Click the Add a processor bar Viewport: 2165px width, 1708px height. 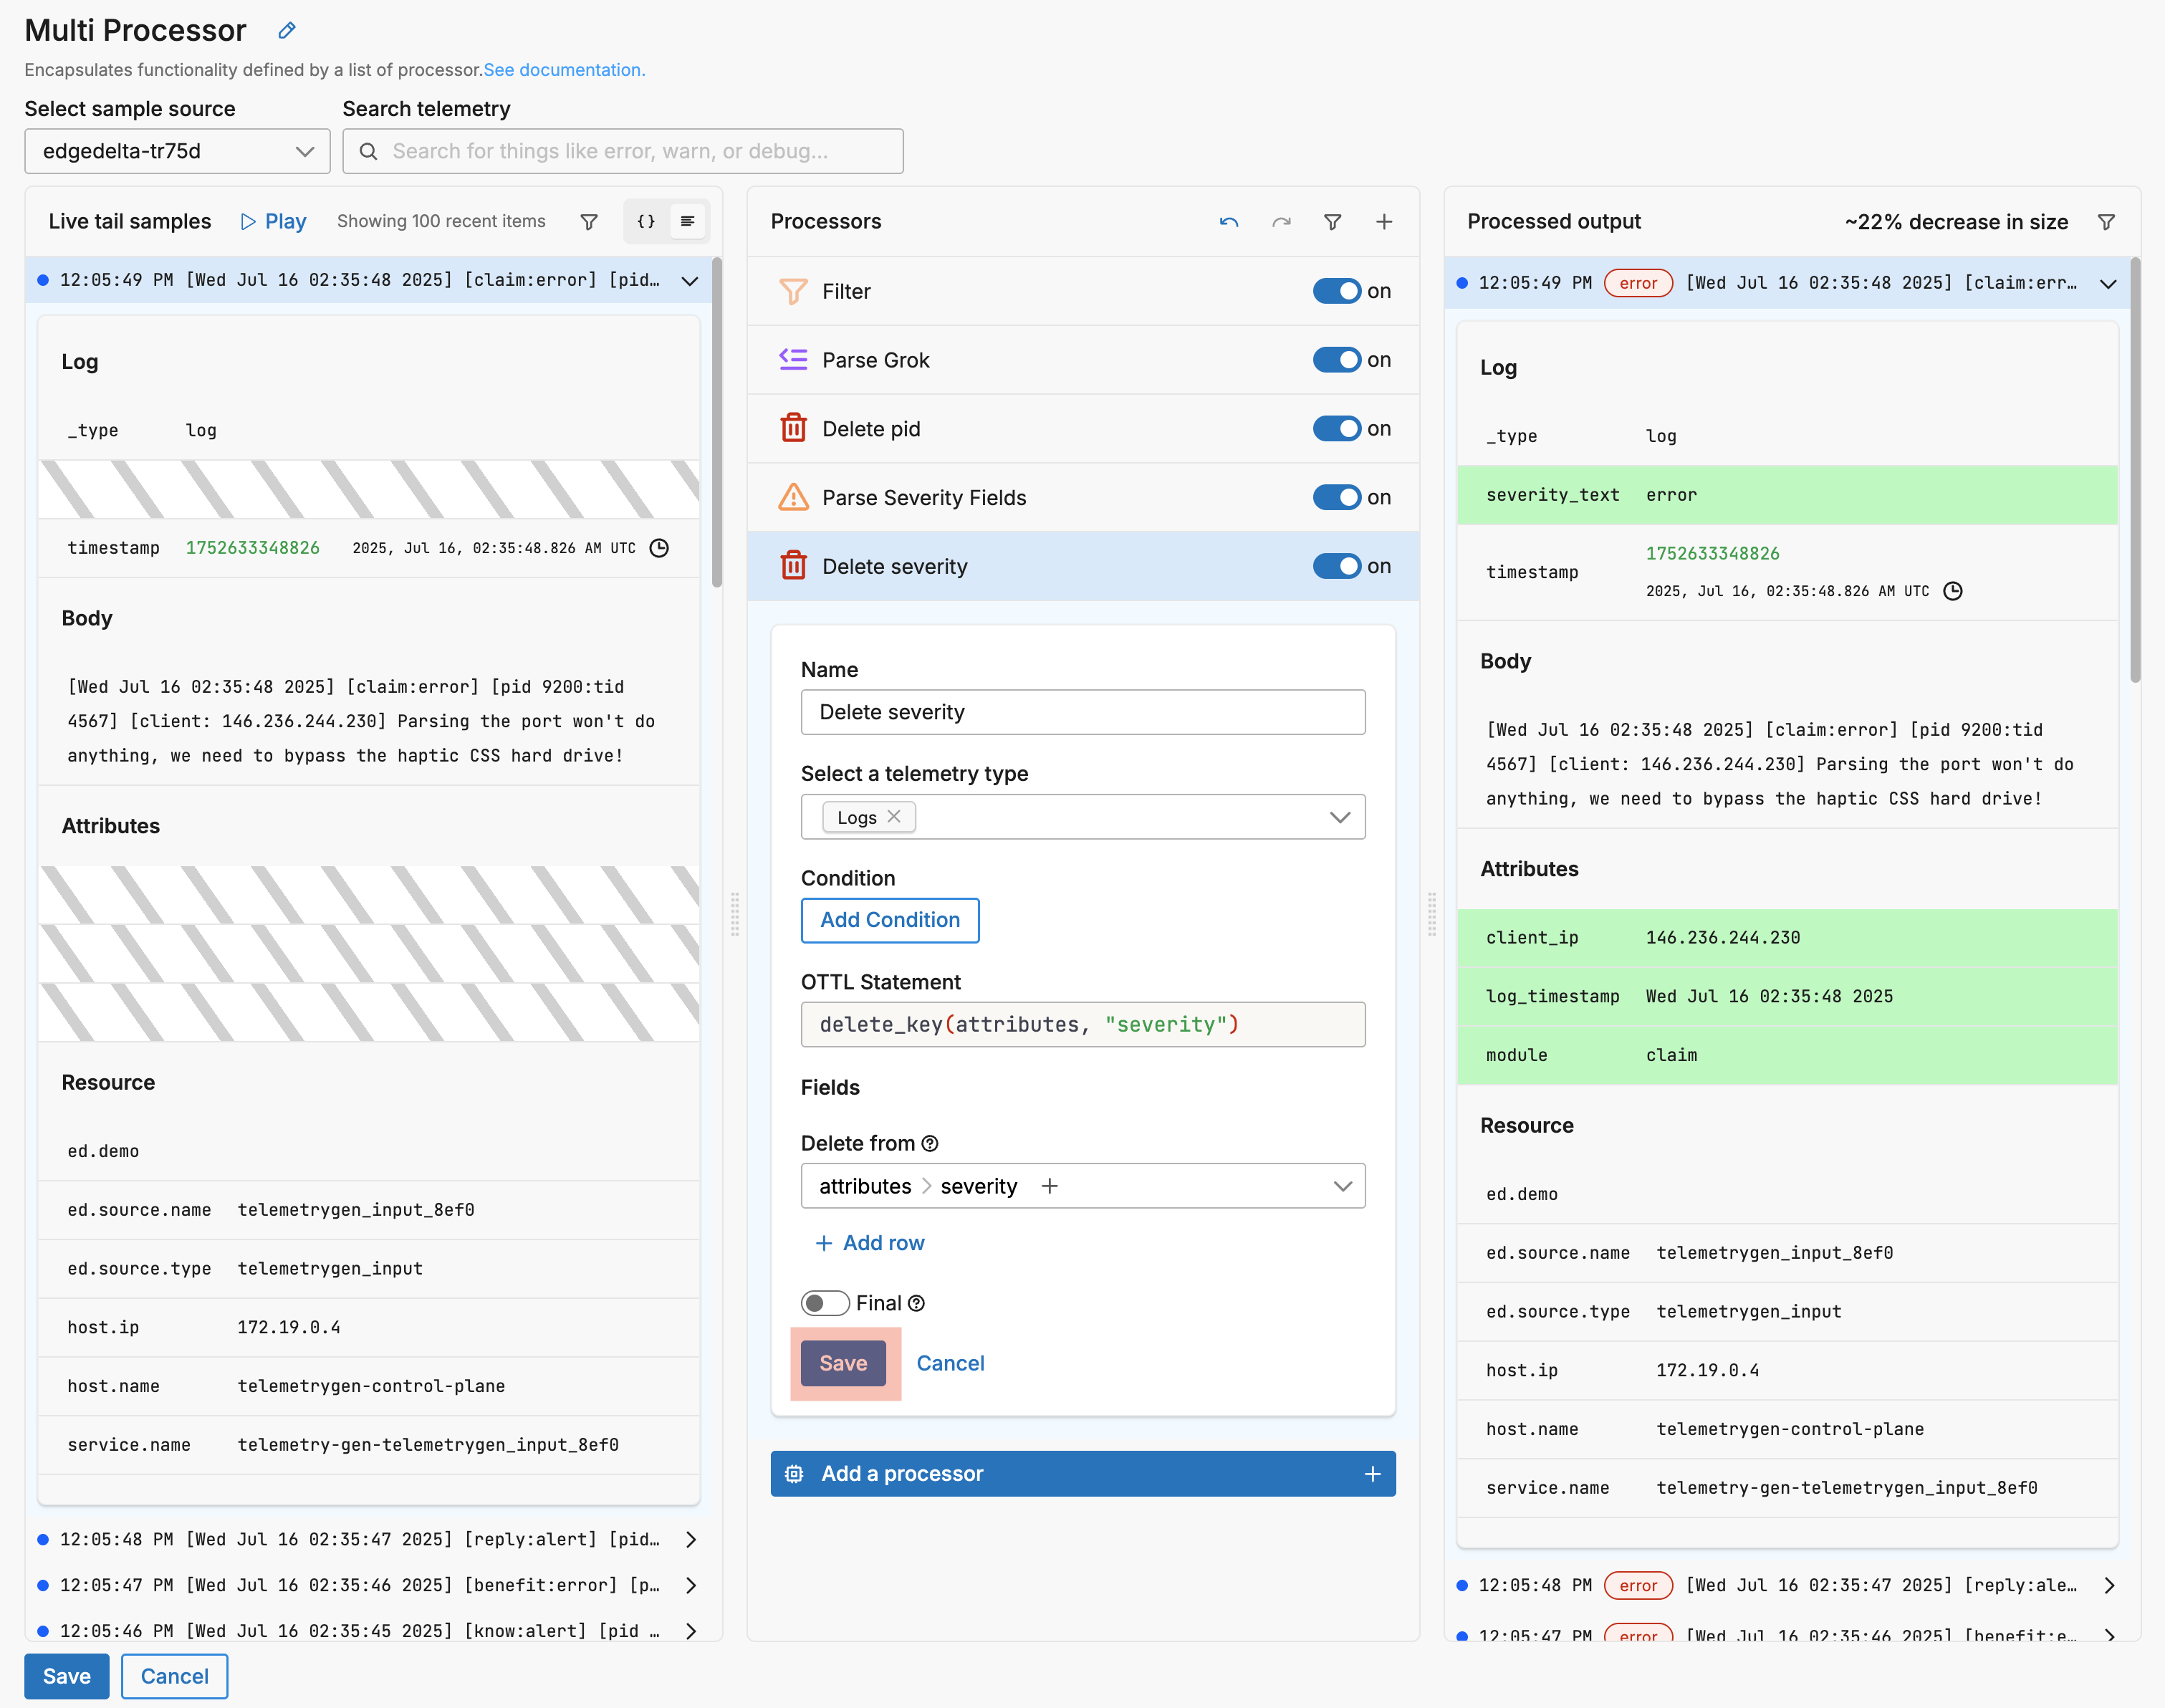[x=1083, y=1474]
